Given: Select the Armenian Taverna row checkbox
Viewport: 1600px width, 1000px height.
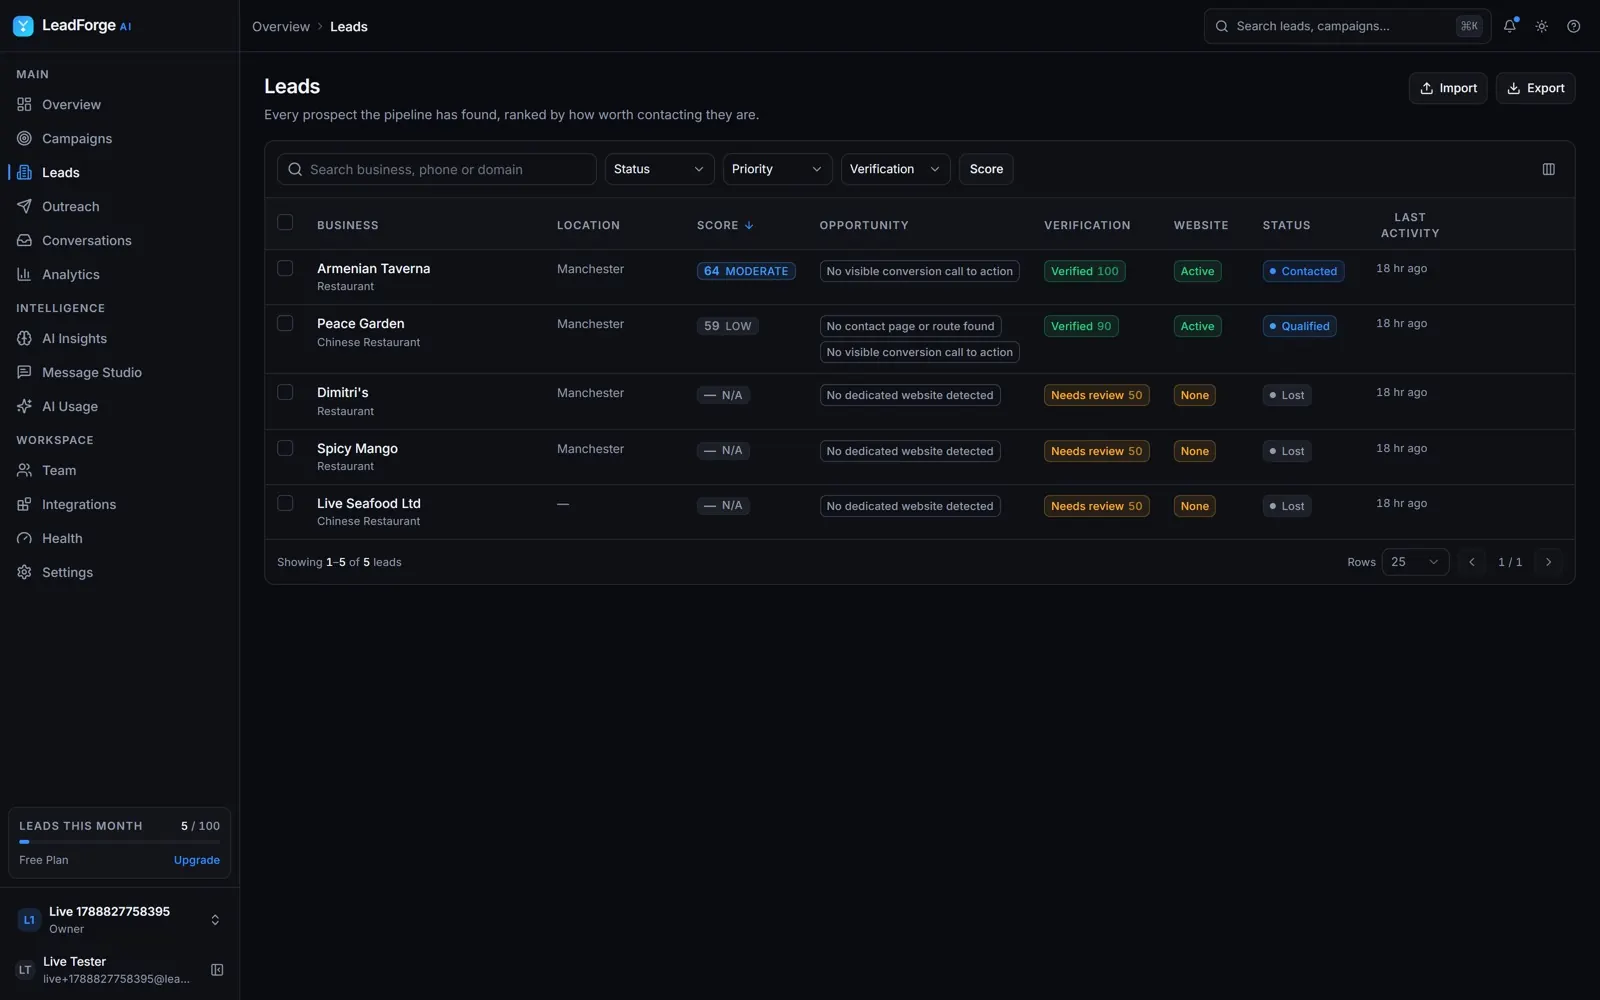Looking at the screenshot, I should 285,268.
